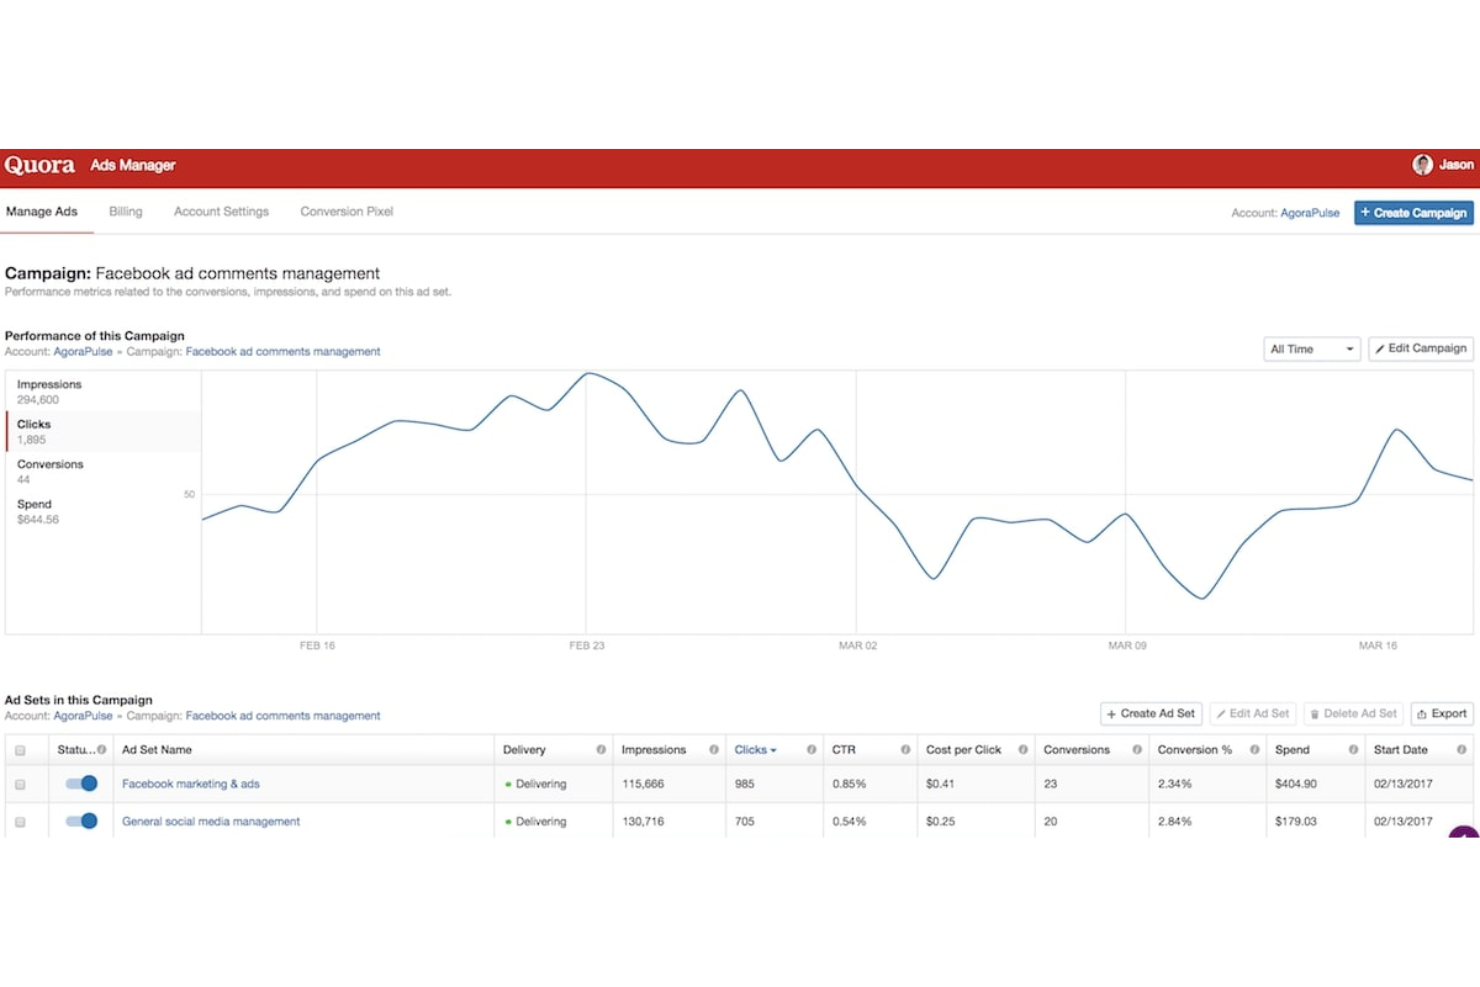Image resolution: width=1480 pixels, height=987 pixels.
Task: Click the Start Date column header label
Action: 1401,749
